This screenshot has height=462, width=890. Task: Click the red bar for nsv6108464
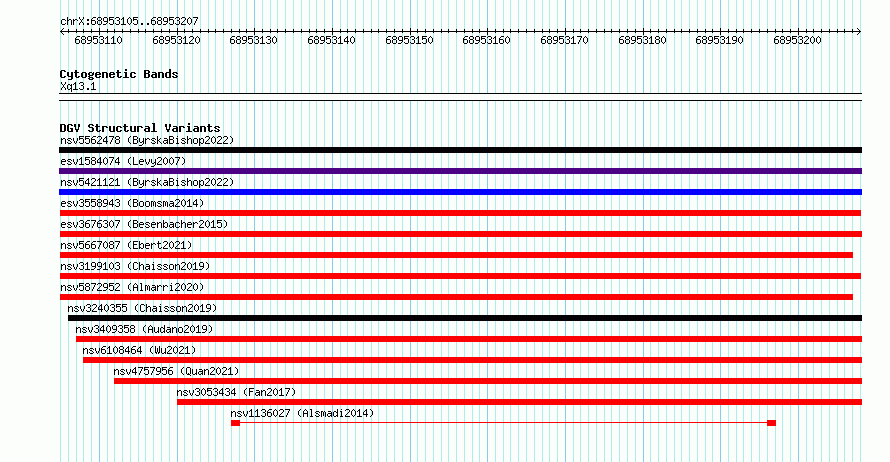(472, 360)
